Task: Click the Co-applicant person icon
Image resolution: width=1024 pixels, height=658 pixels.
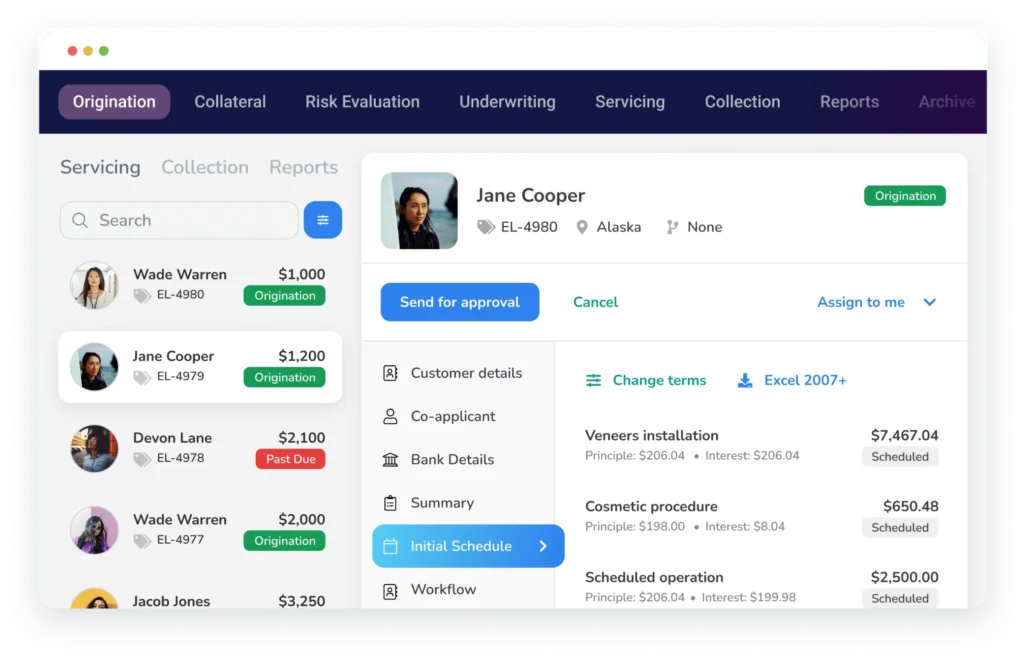Action: tap(390, 416)
